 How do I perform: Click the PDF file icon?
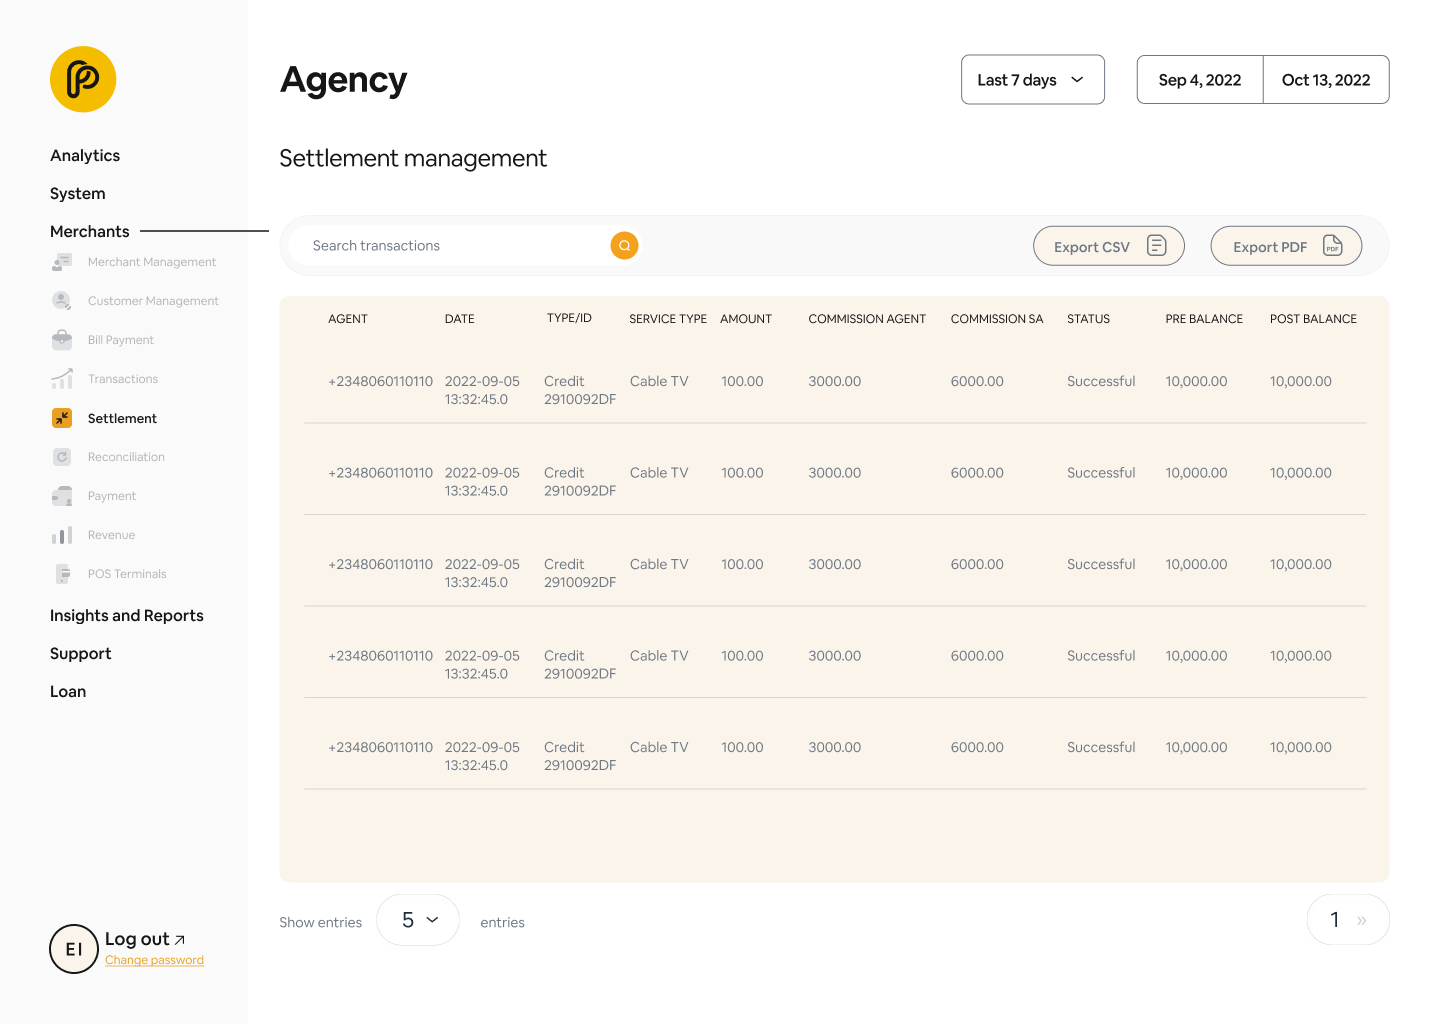(1333, 245)
